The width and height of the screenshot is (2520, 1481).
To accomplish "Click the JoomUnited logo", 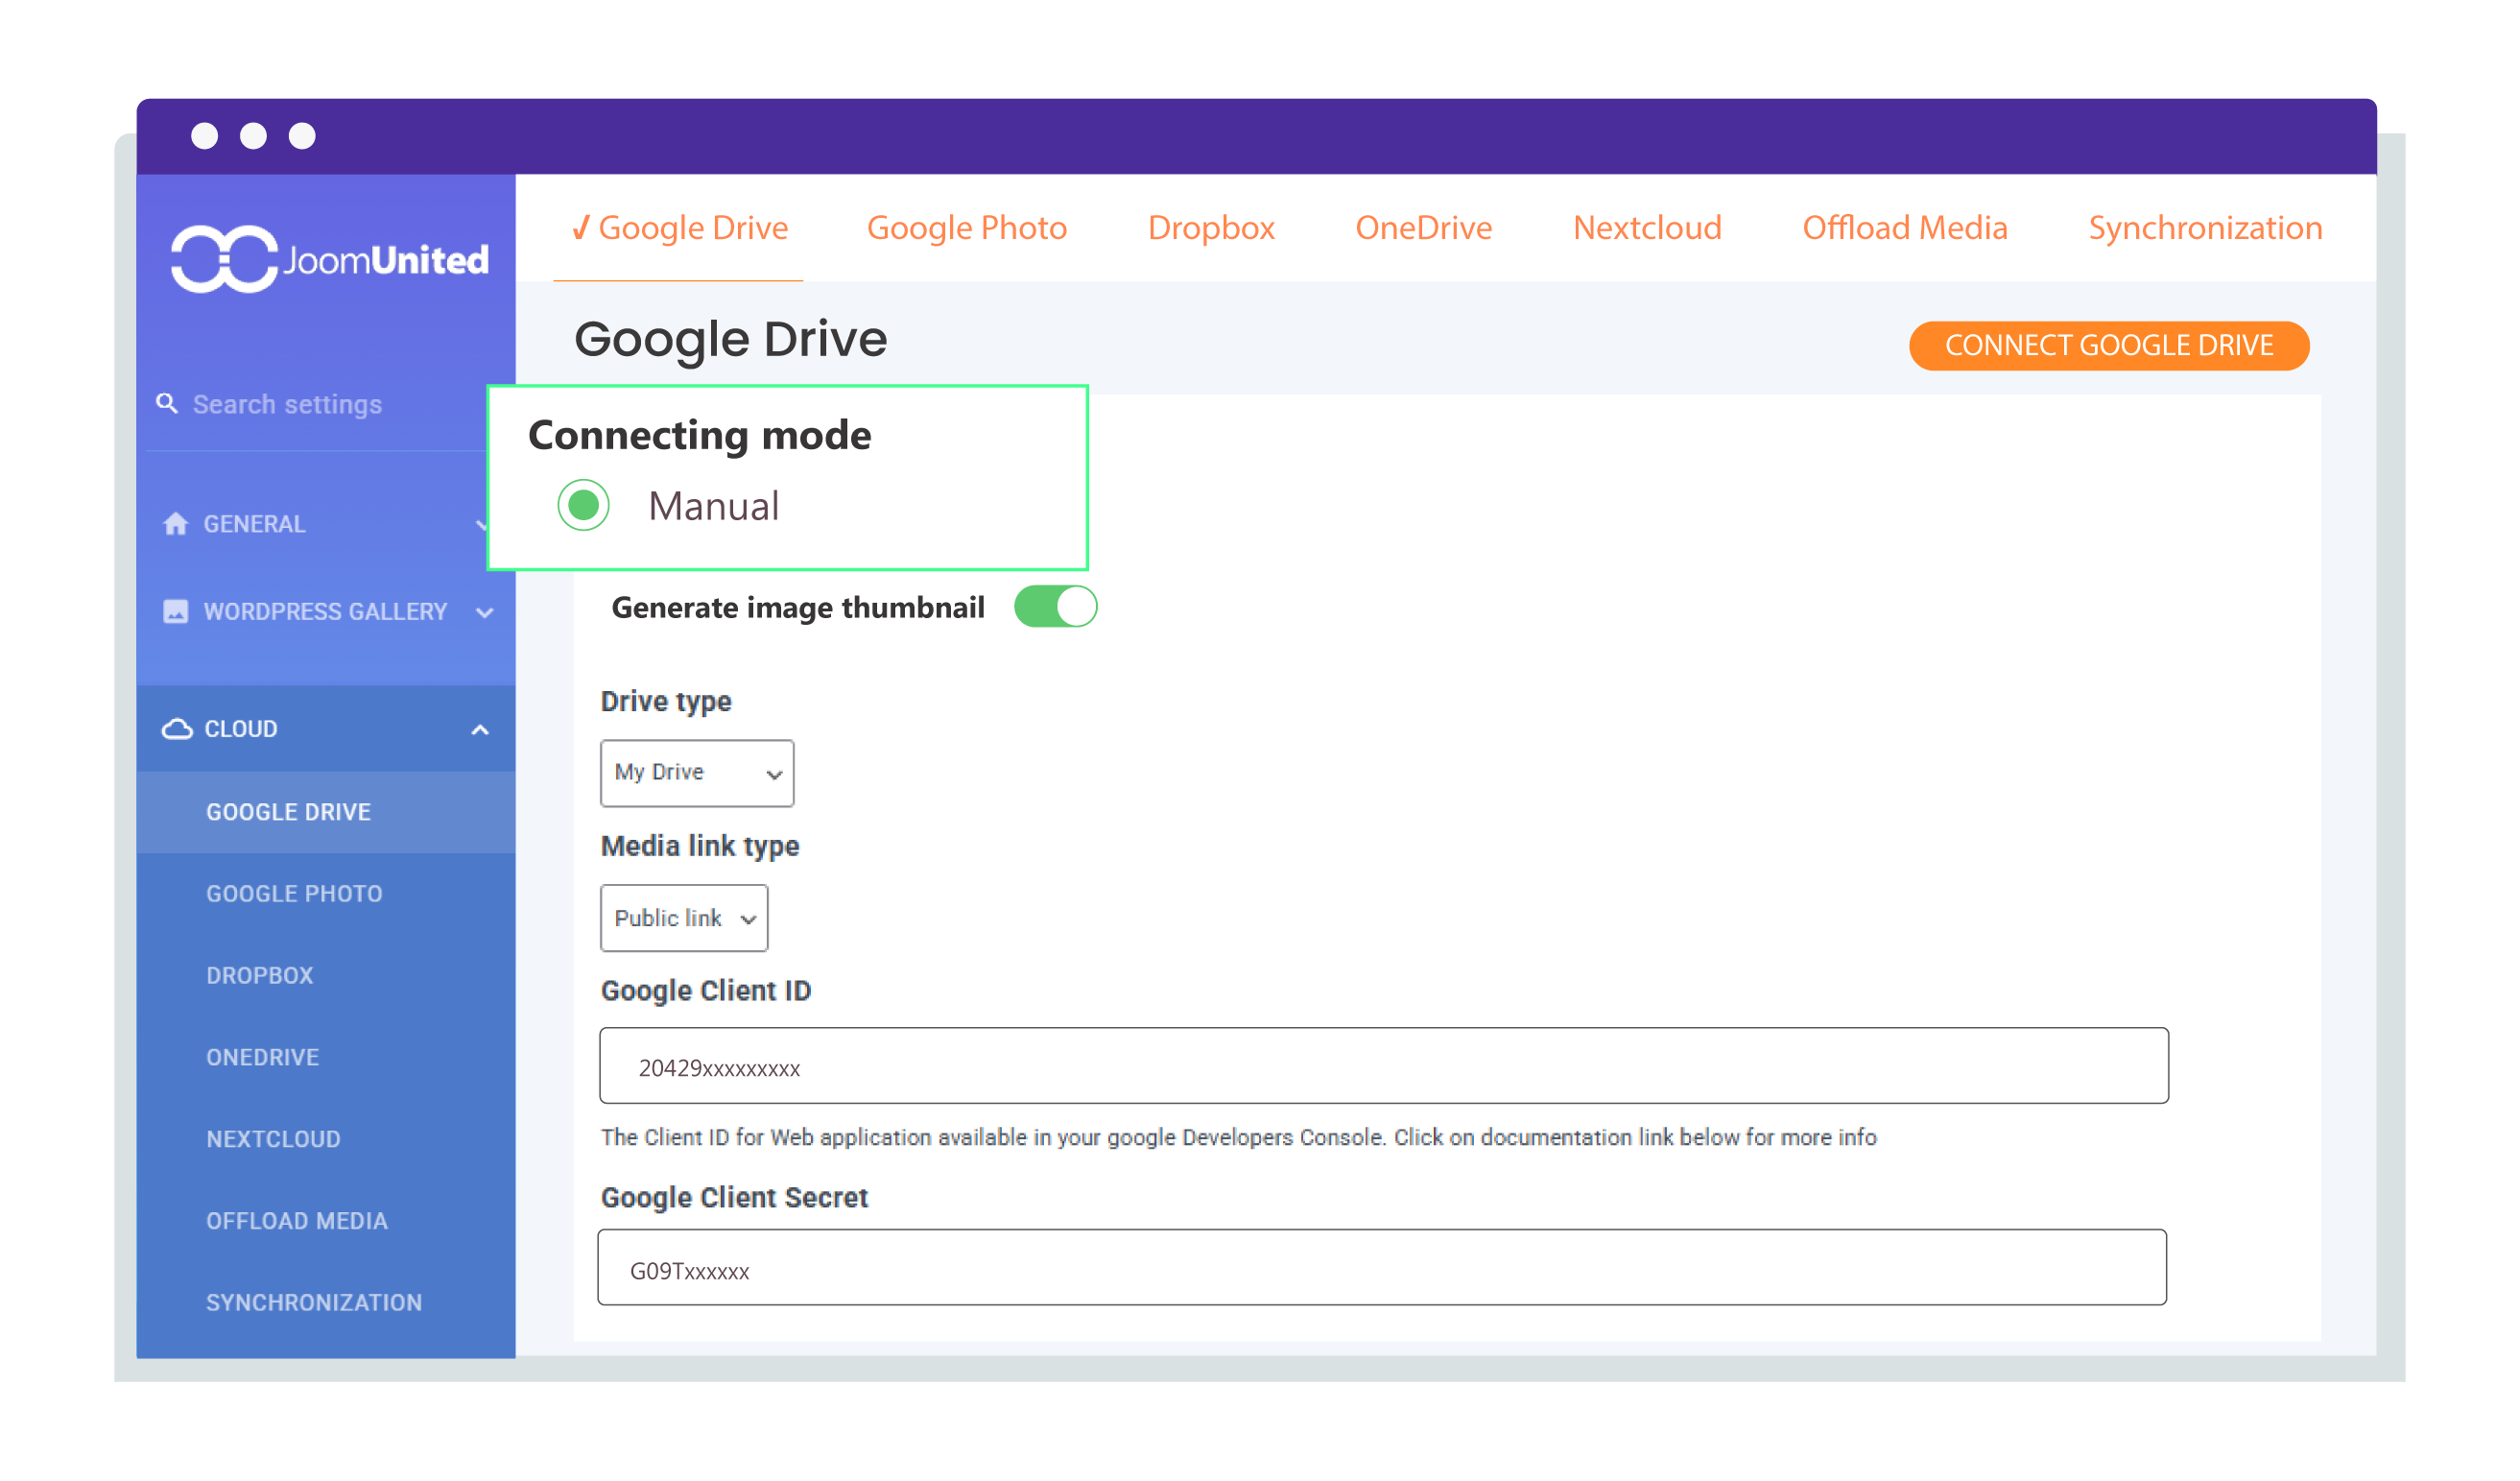I will coord(329,259).
